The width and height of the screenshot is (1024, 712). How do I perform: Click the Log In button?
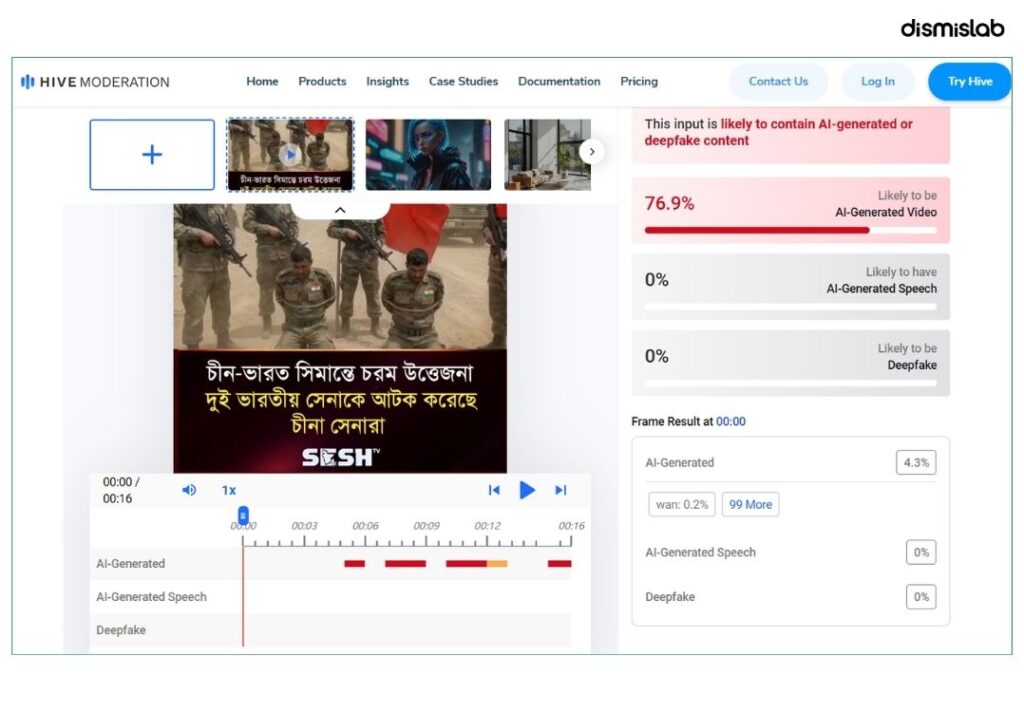[878, 82]
